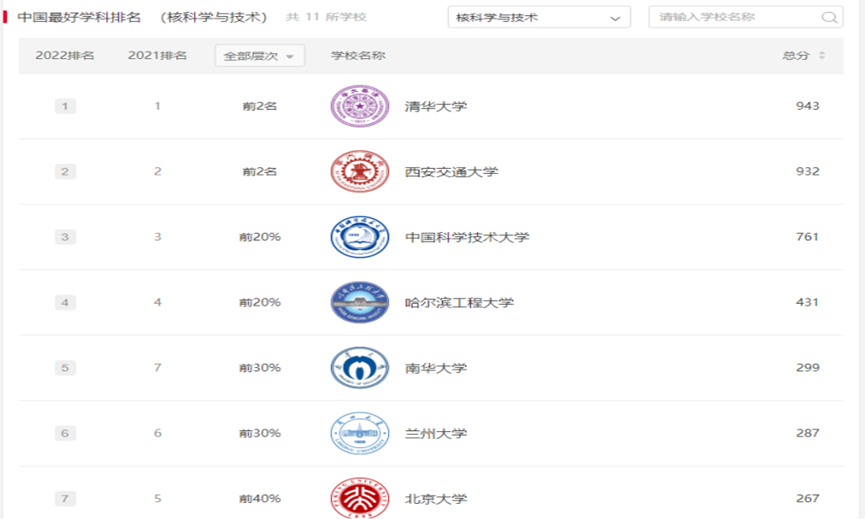Open 南华大学 school link
This screenshot has width=865, height=519.
[436, 368]
